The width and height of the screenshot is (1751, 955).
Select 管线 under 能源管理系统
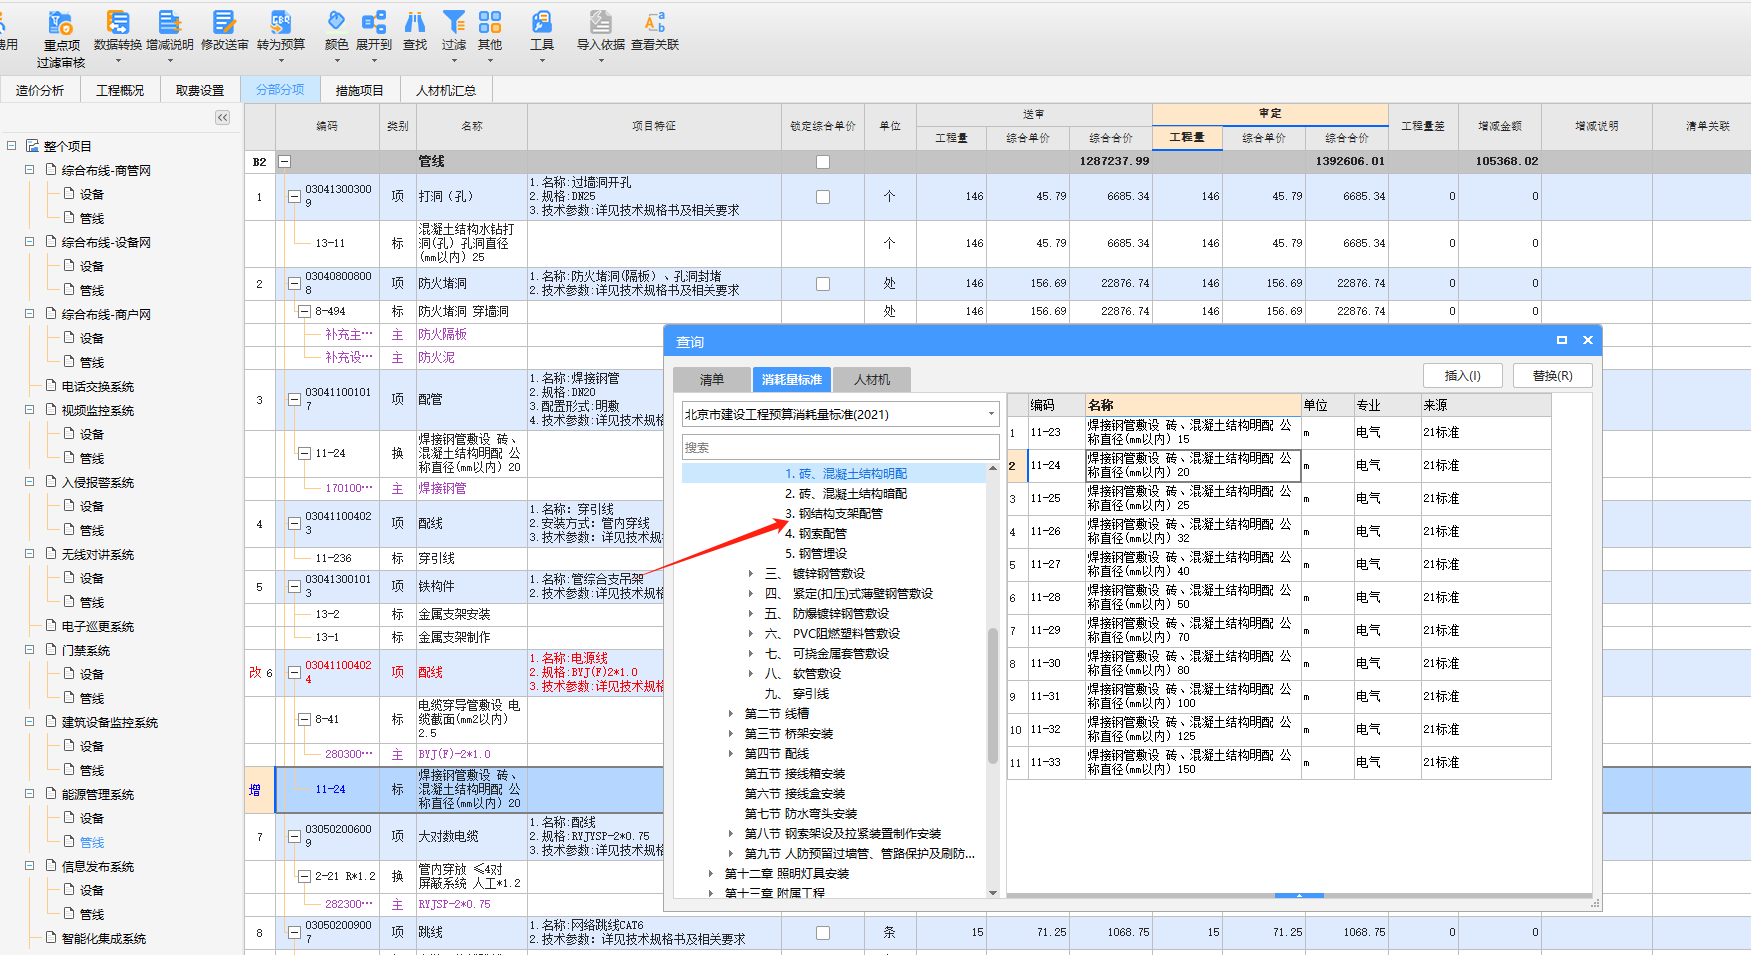tap(92, 842)
